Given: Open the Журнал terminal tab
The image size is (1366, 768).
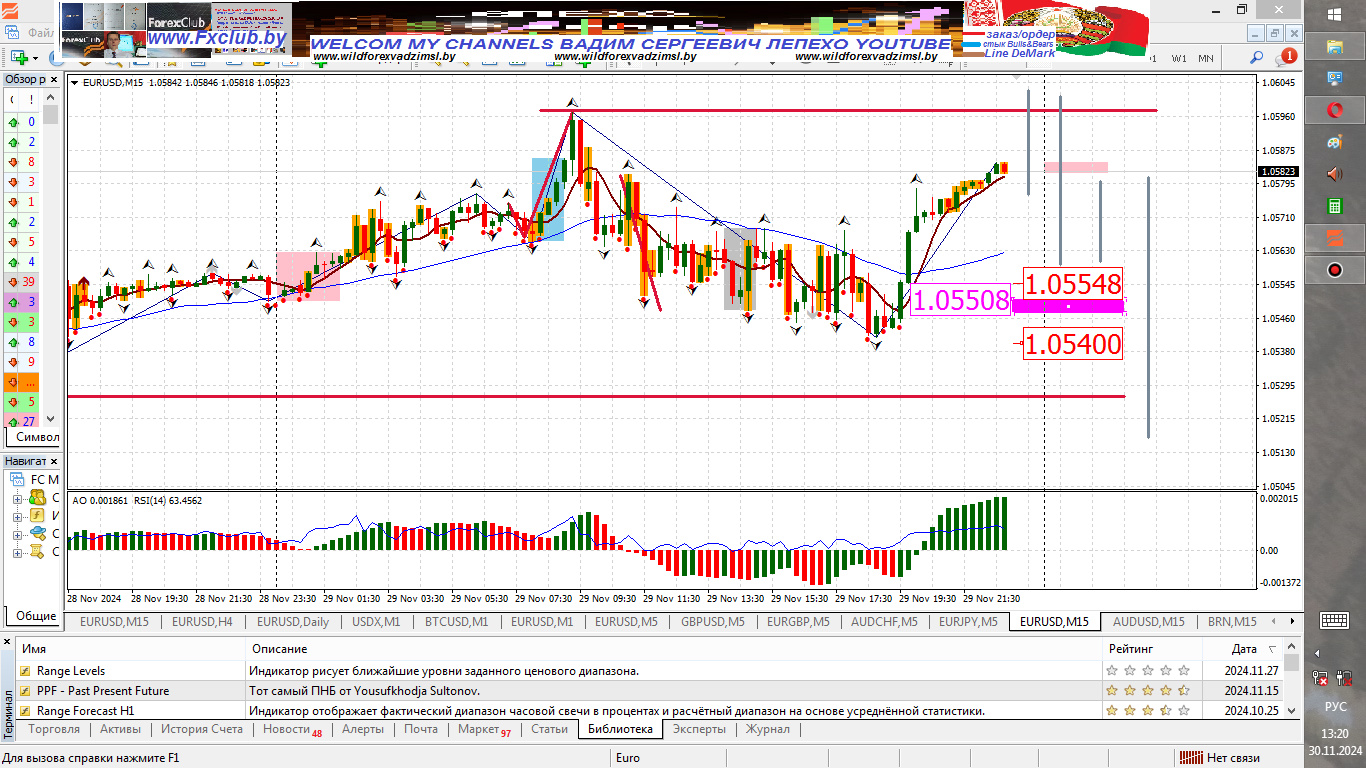Looking at the screenshot, I should 768,730.
